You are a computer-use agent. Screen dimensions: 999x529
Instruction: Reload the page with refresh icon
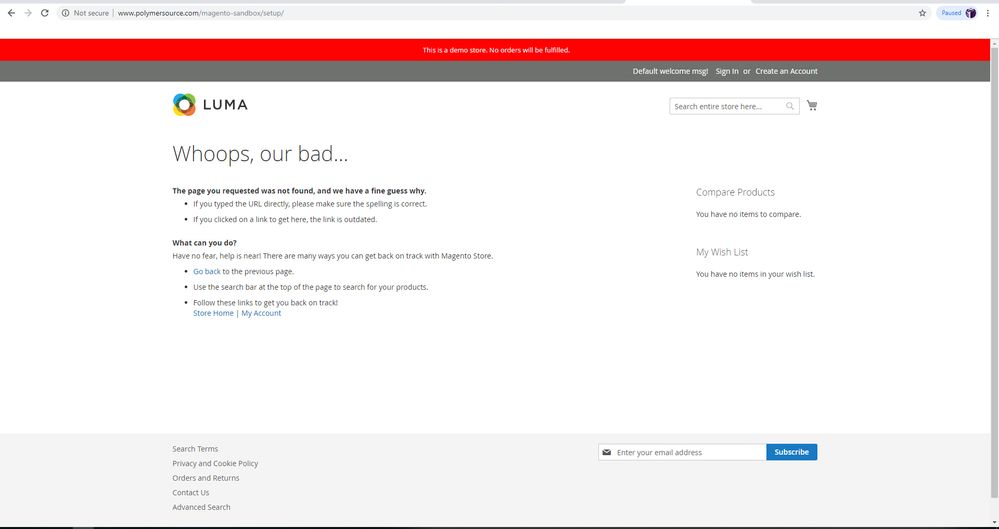(x=45, y=13)
